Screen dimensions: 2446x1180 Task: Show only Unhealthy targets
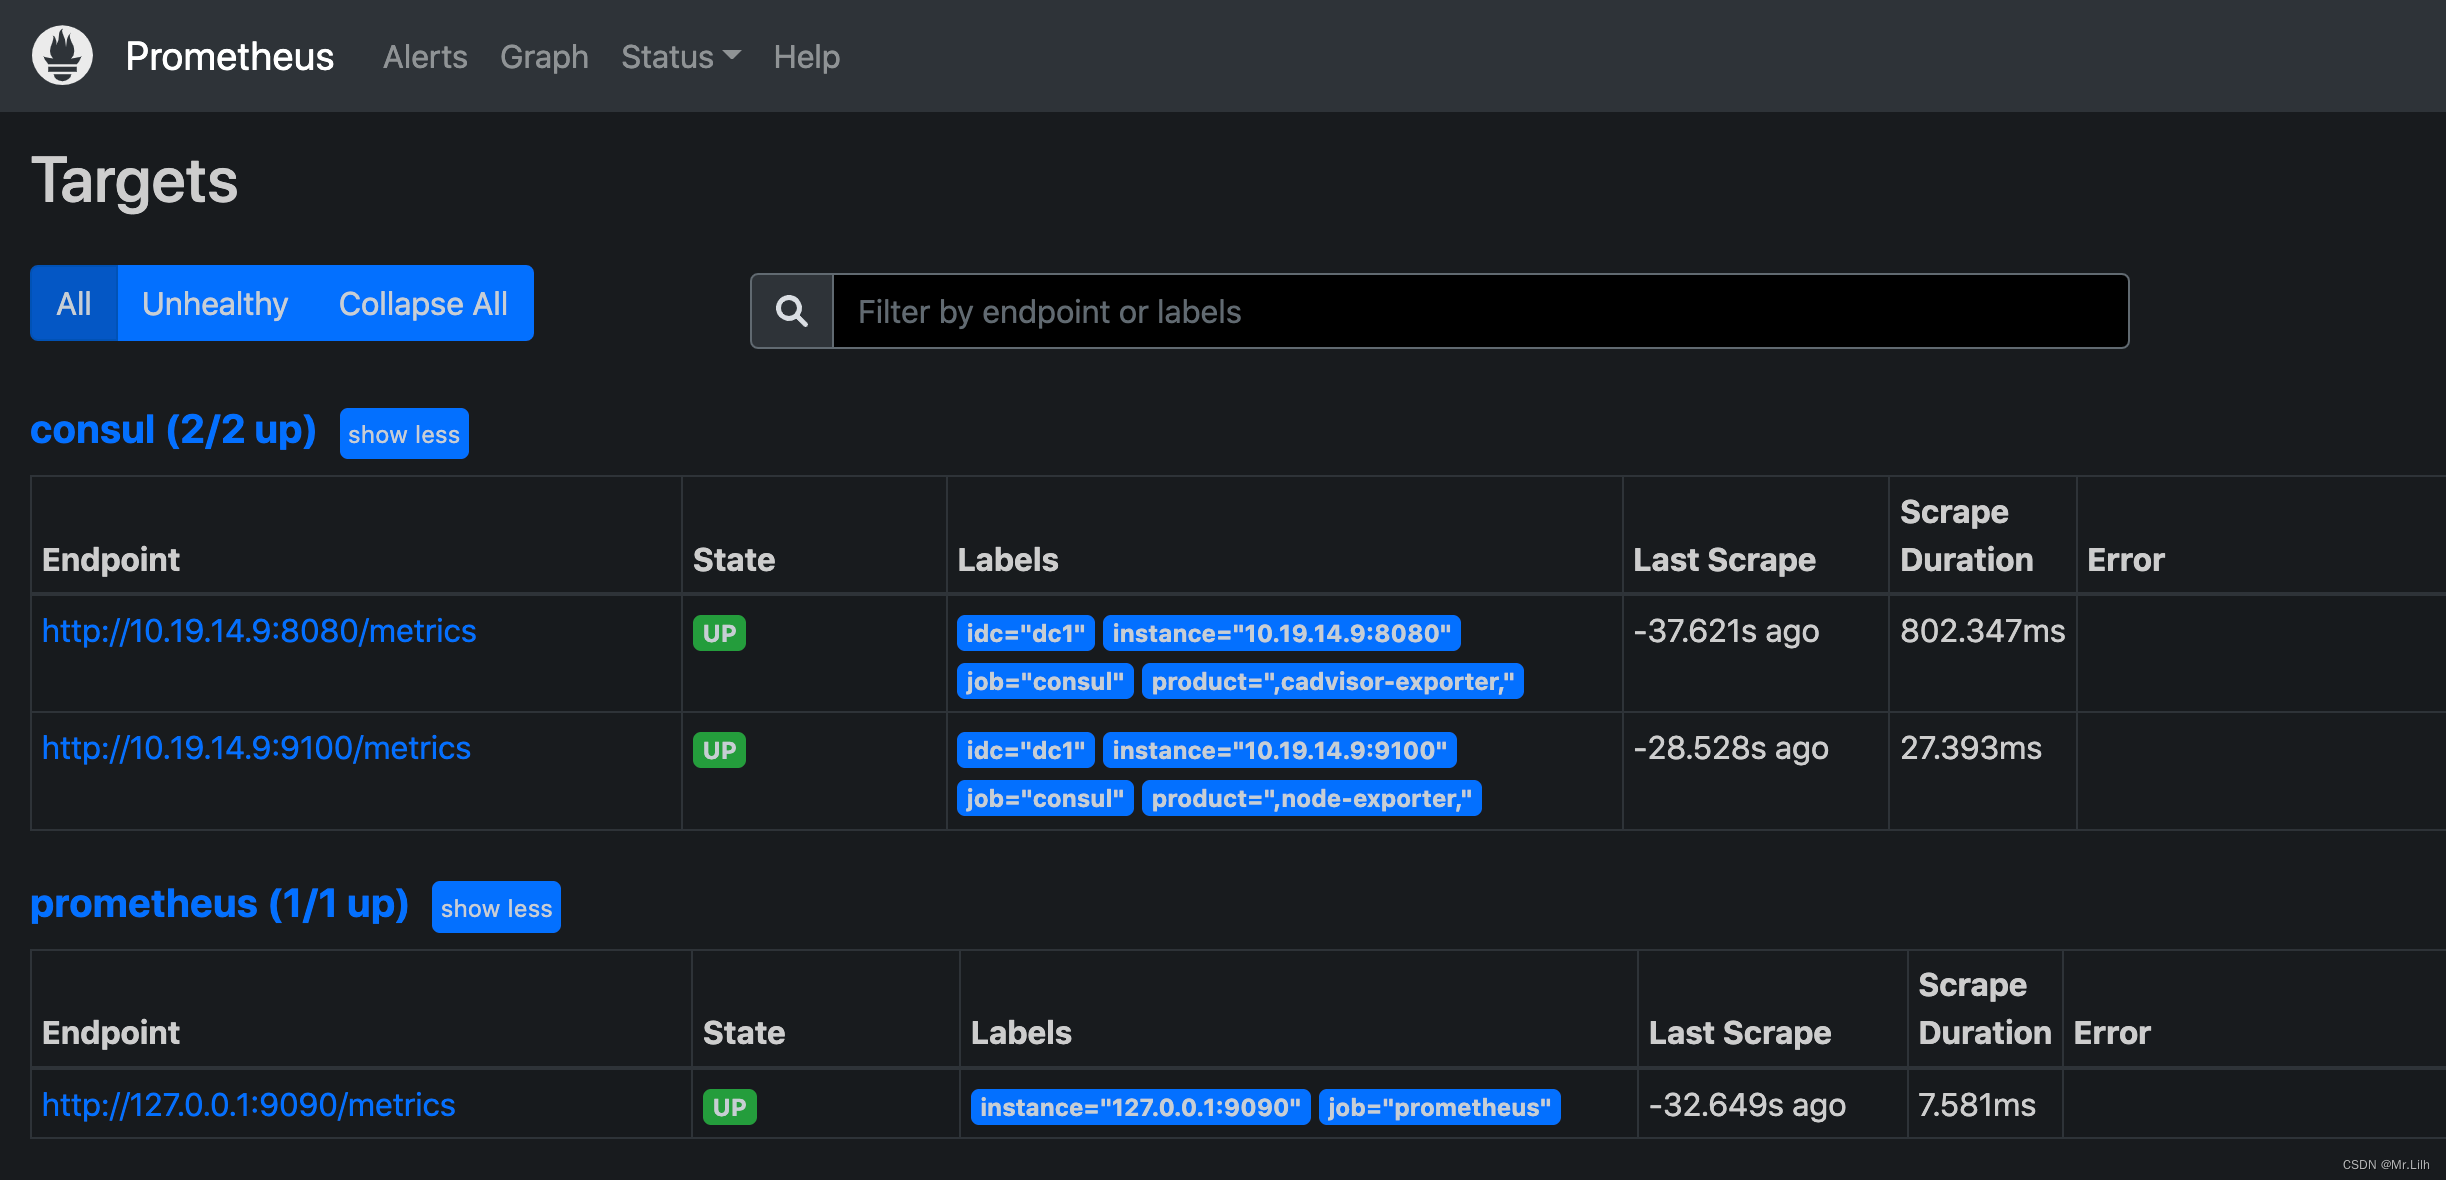215,303
